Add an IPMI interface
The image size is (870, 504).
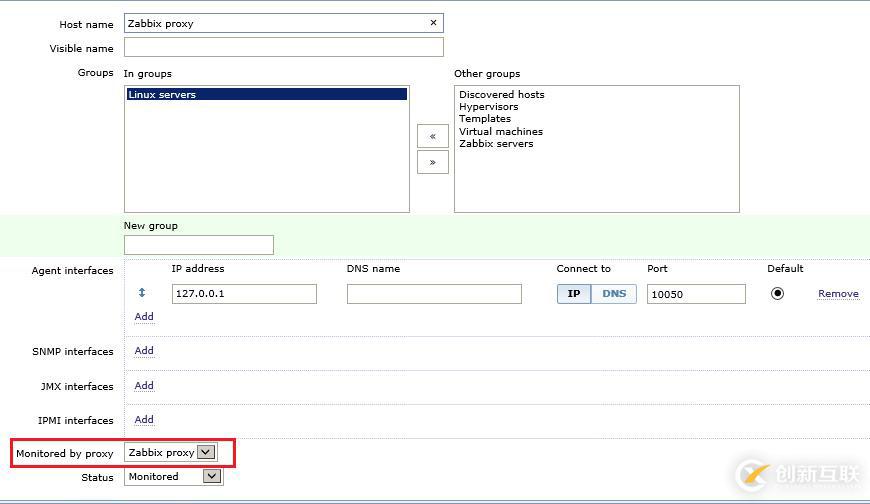coord(144,420)
